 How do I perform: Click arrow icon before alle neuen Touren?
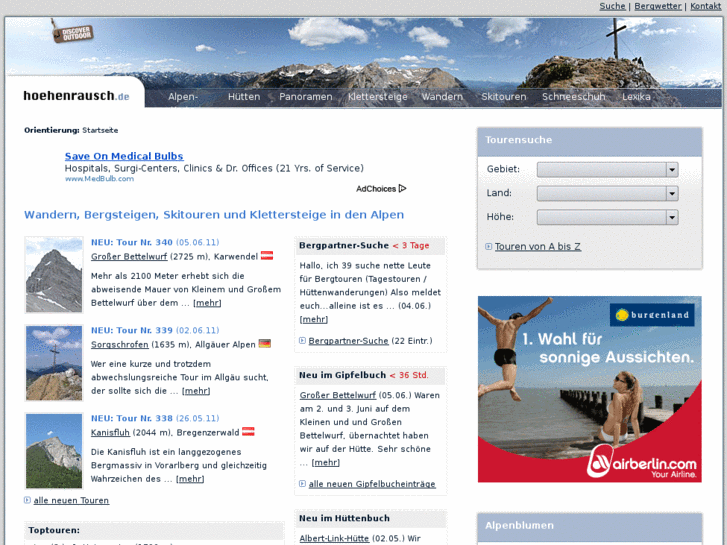27,500
